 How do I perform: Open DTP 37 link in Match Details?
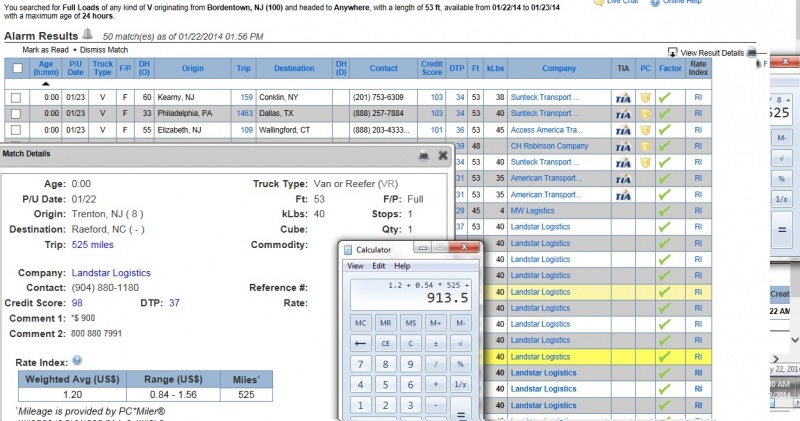(x=174, y=303)
